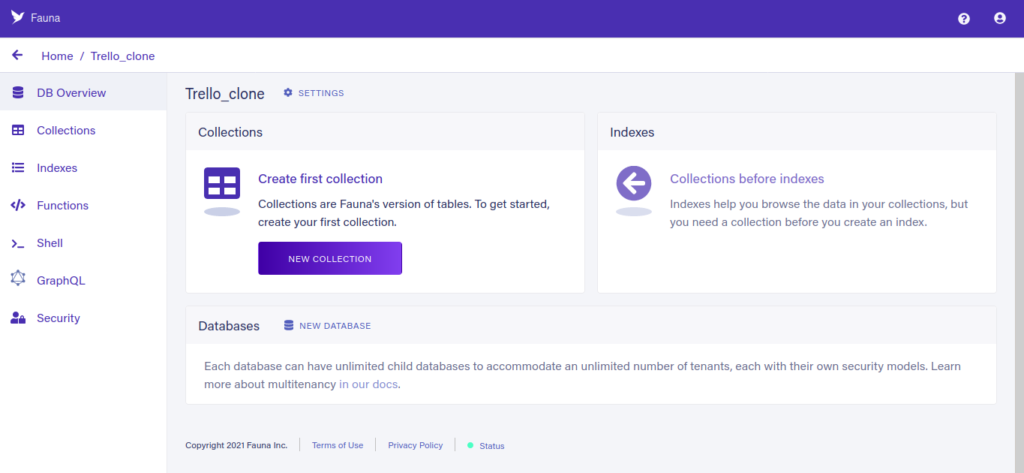The width and height of the screenshot is (1024, 473).
Task: Click the GraphQL logo icon in sidebar
Action: [x=18, y=278]
